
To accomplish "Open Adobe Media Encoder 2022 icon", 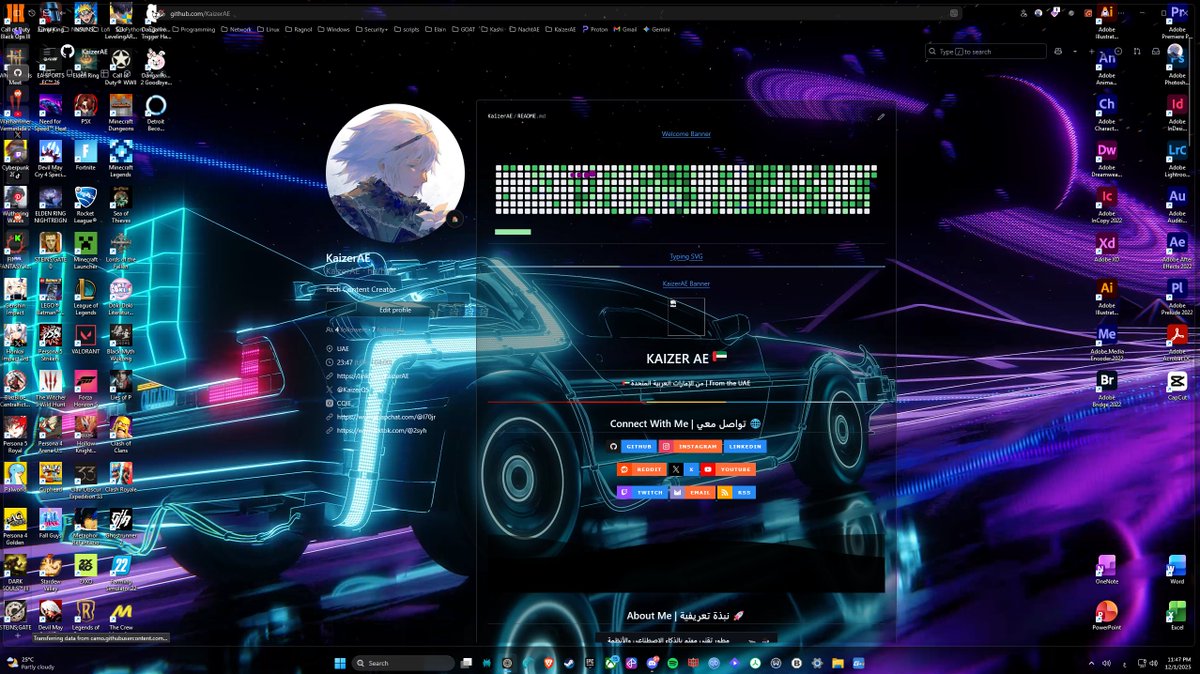I will coord(1106,341).
